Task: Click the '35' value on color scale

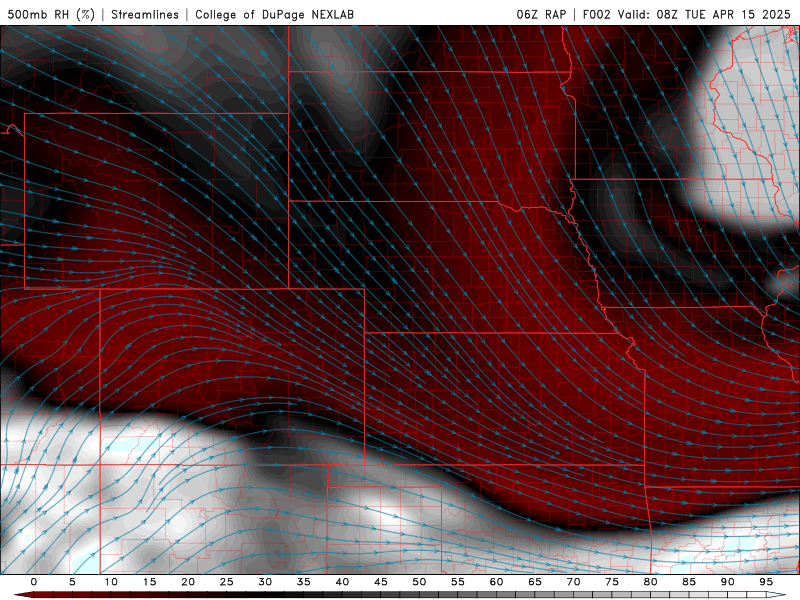Action: click(304, 582)
